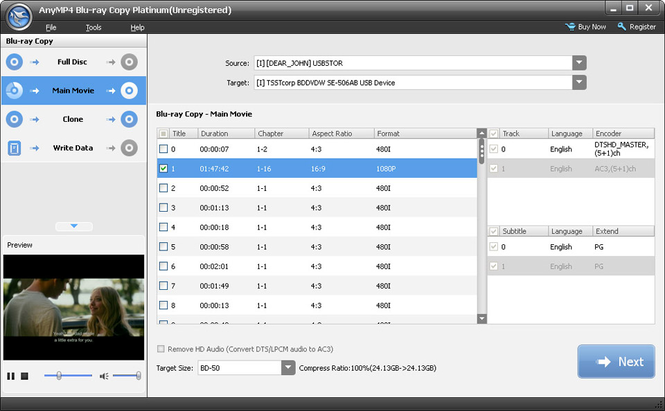Open the Source drive dropdown
Screen dimensions: 665x411
(579, 63)
